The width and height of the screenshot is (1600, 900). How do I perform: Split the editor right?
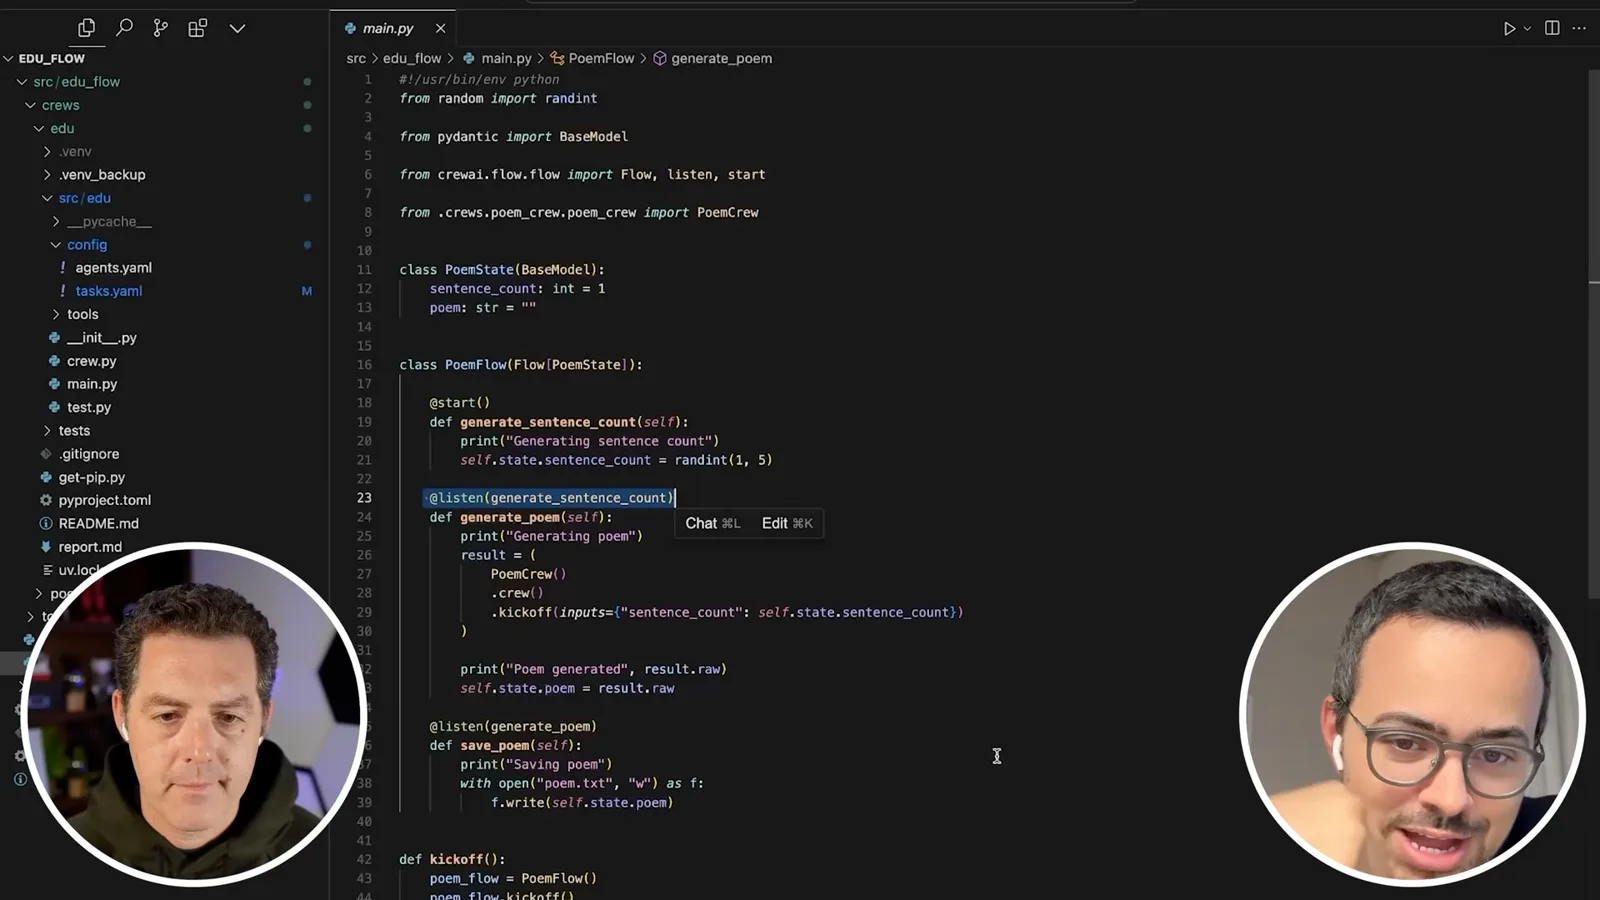(1552, 28)
